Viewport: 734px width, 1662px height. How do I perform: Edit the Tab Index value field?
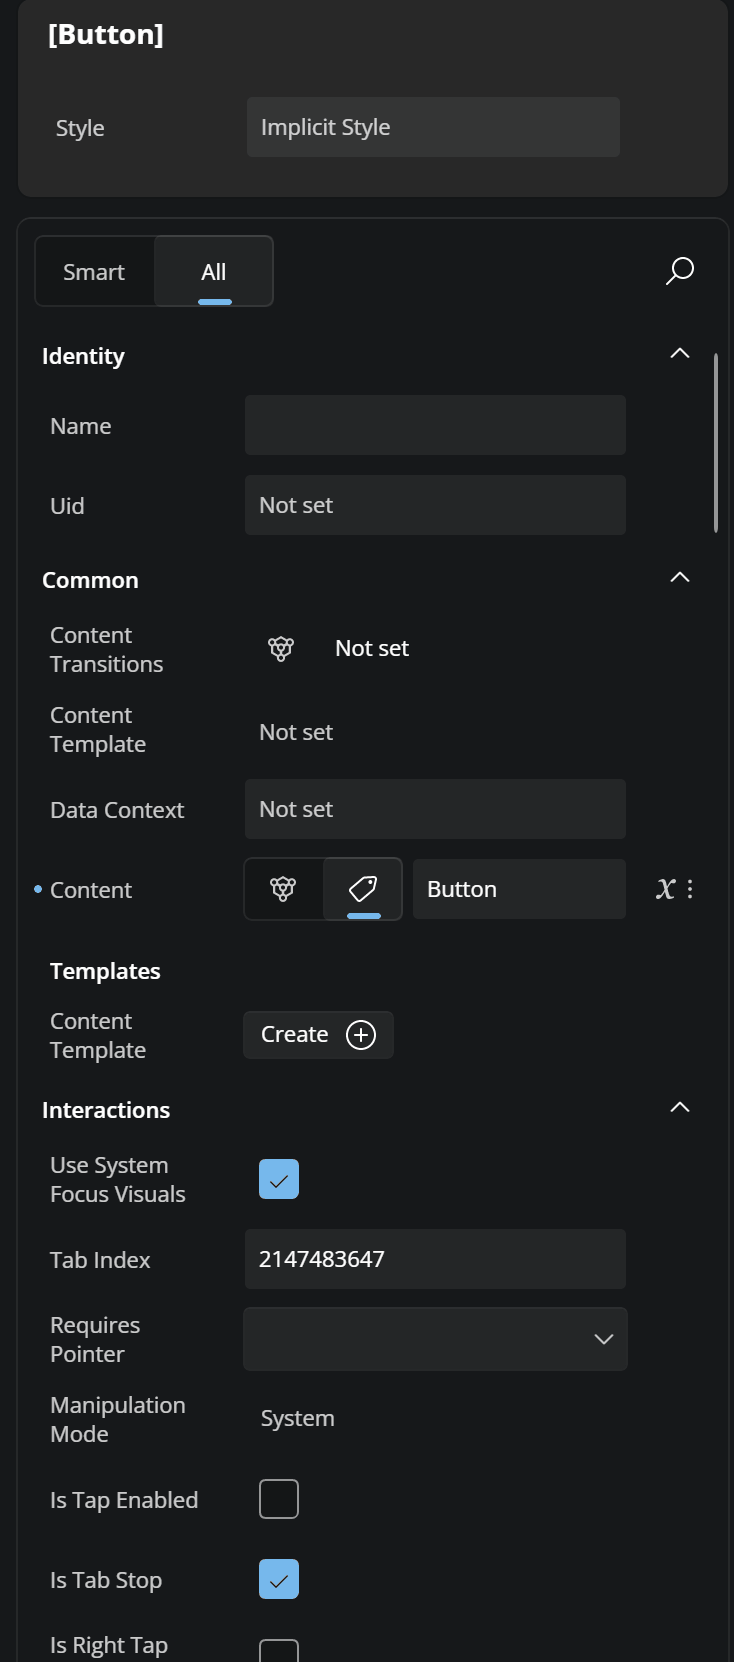[x=434, y=1259]
